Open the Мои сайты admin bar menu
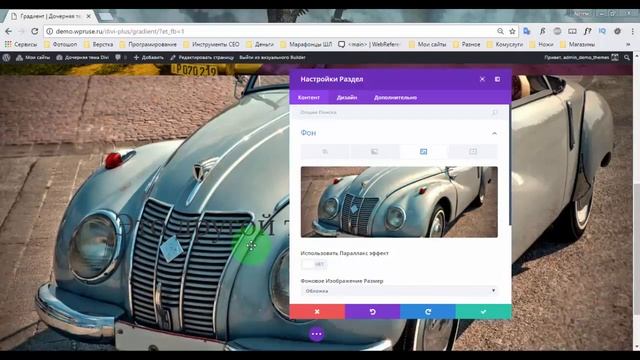640x360 pixels. (33, 58)
